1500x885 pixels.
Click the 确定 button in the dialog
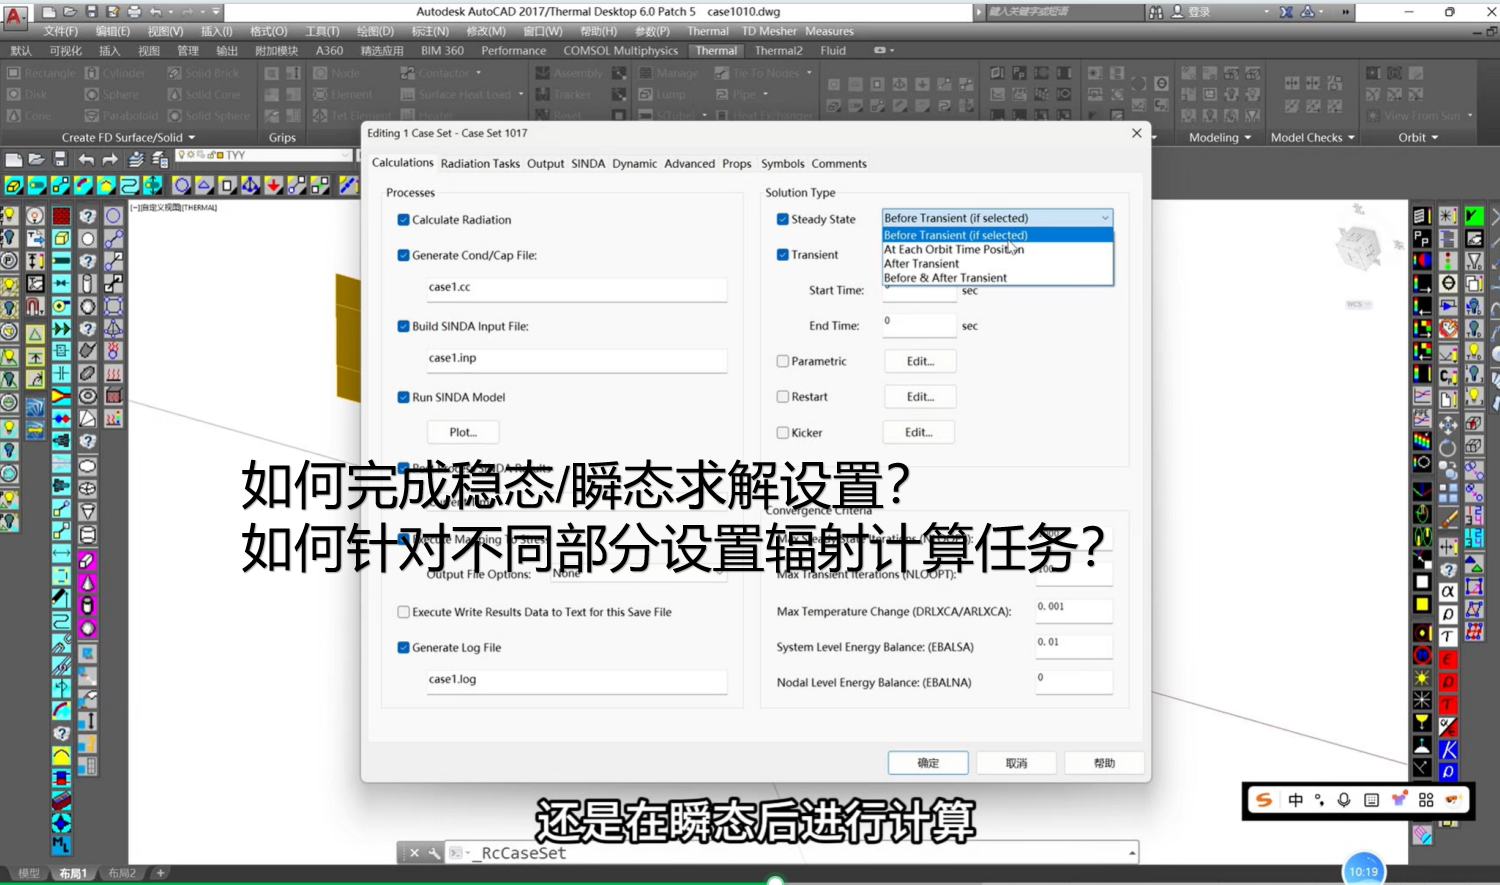pyautogui.click(x=928, y=763)
